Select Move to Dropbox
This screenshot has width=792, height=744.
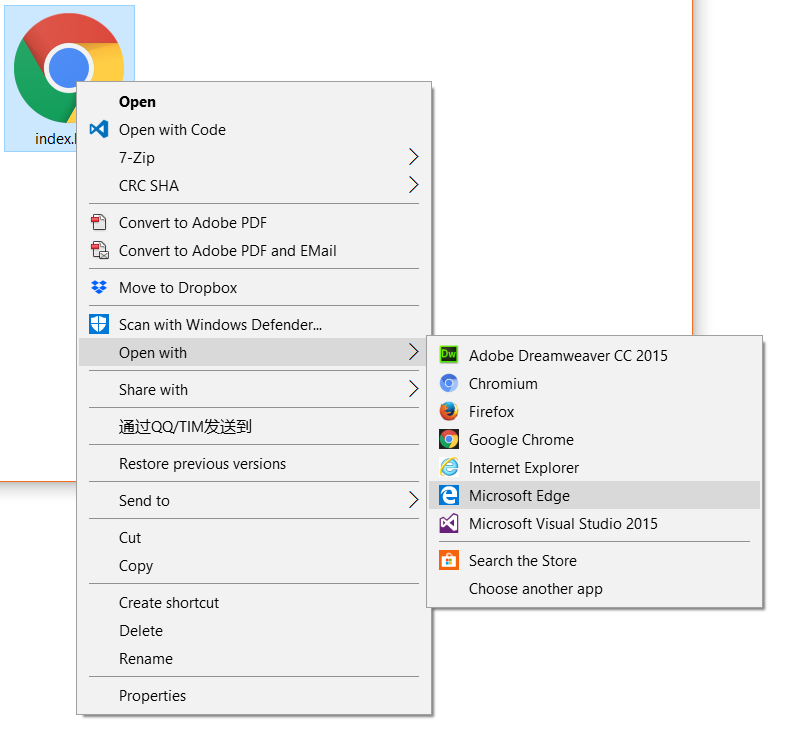[254, 287]
